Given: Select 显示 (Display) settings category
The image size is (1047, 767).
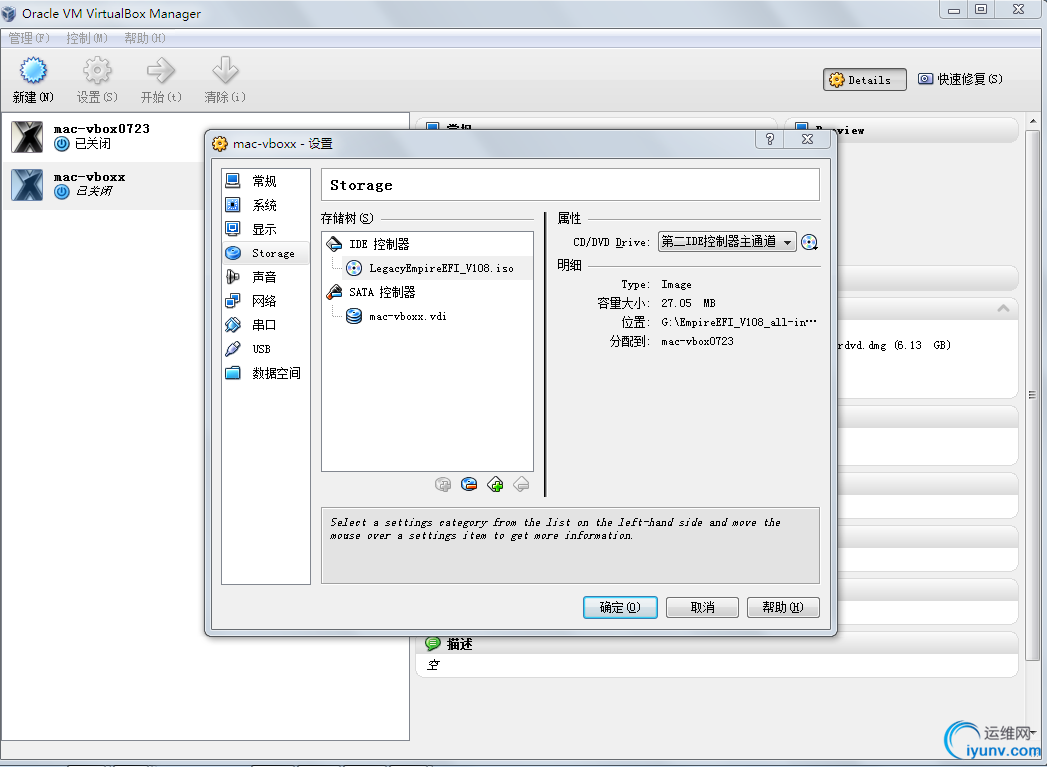Looking at the screenshot, I should pos(266,229).
